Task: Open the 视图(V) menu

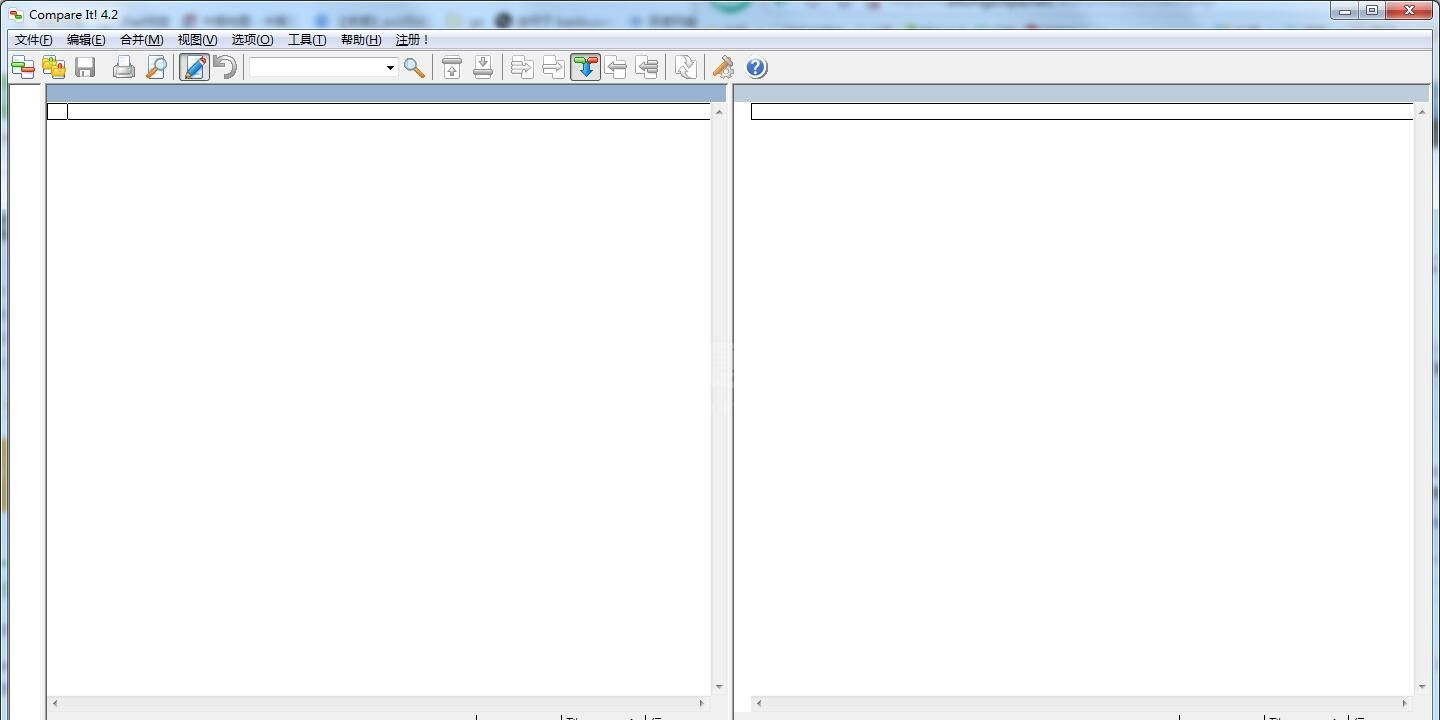Action: pyautogui.click(x=197, y=40)
